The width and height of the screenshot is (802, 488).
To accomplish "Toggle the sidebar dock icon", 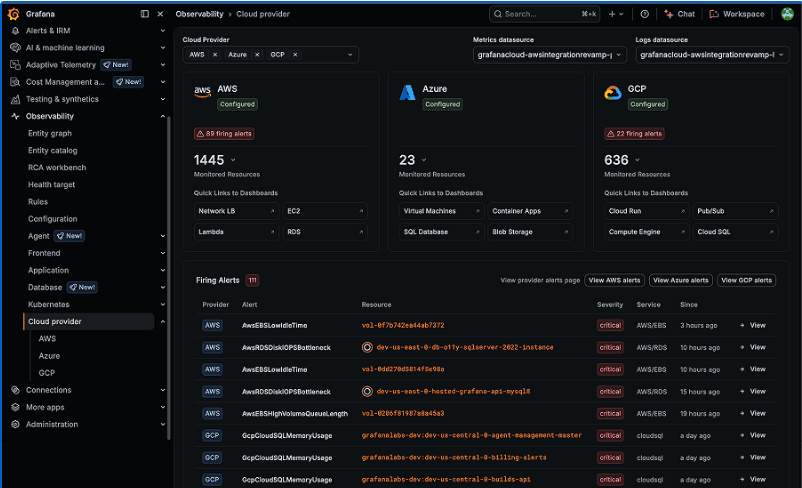I will (x=145, y=14).
